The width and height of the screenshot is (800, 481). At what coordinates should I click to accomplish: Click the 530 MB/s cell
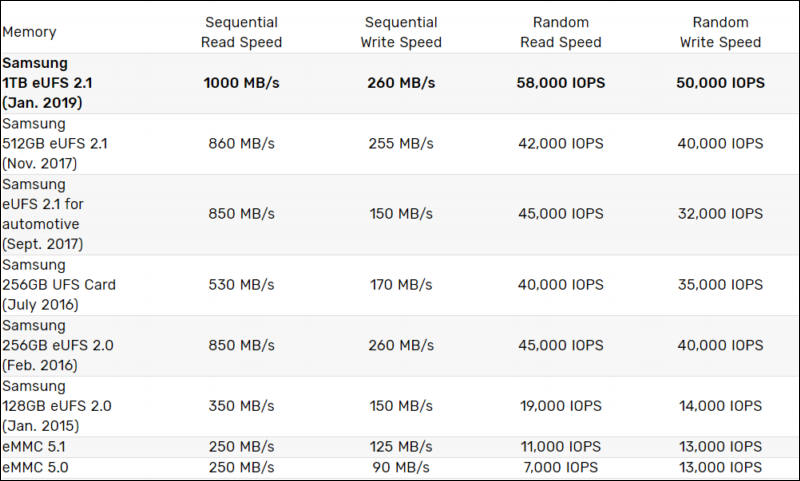coord(241,285)
